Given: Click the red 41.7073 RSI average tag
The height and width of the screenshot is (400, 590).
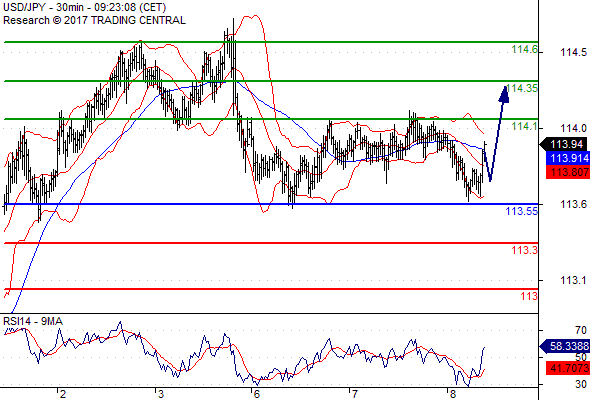Looking at the screenshot, I should point(568,368).
